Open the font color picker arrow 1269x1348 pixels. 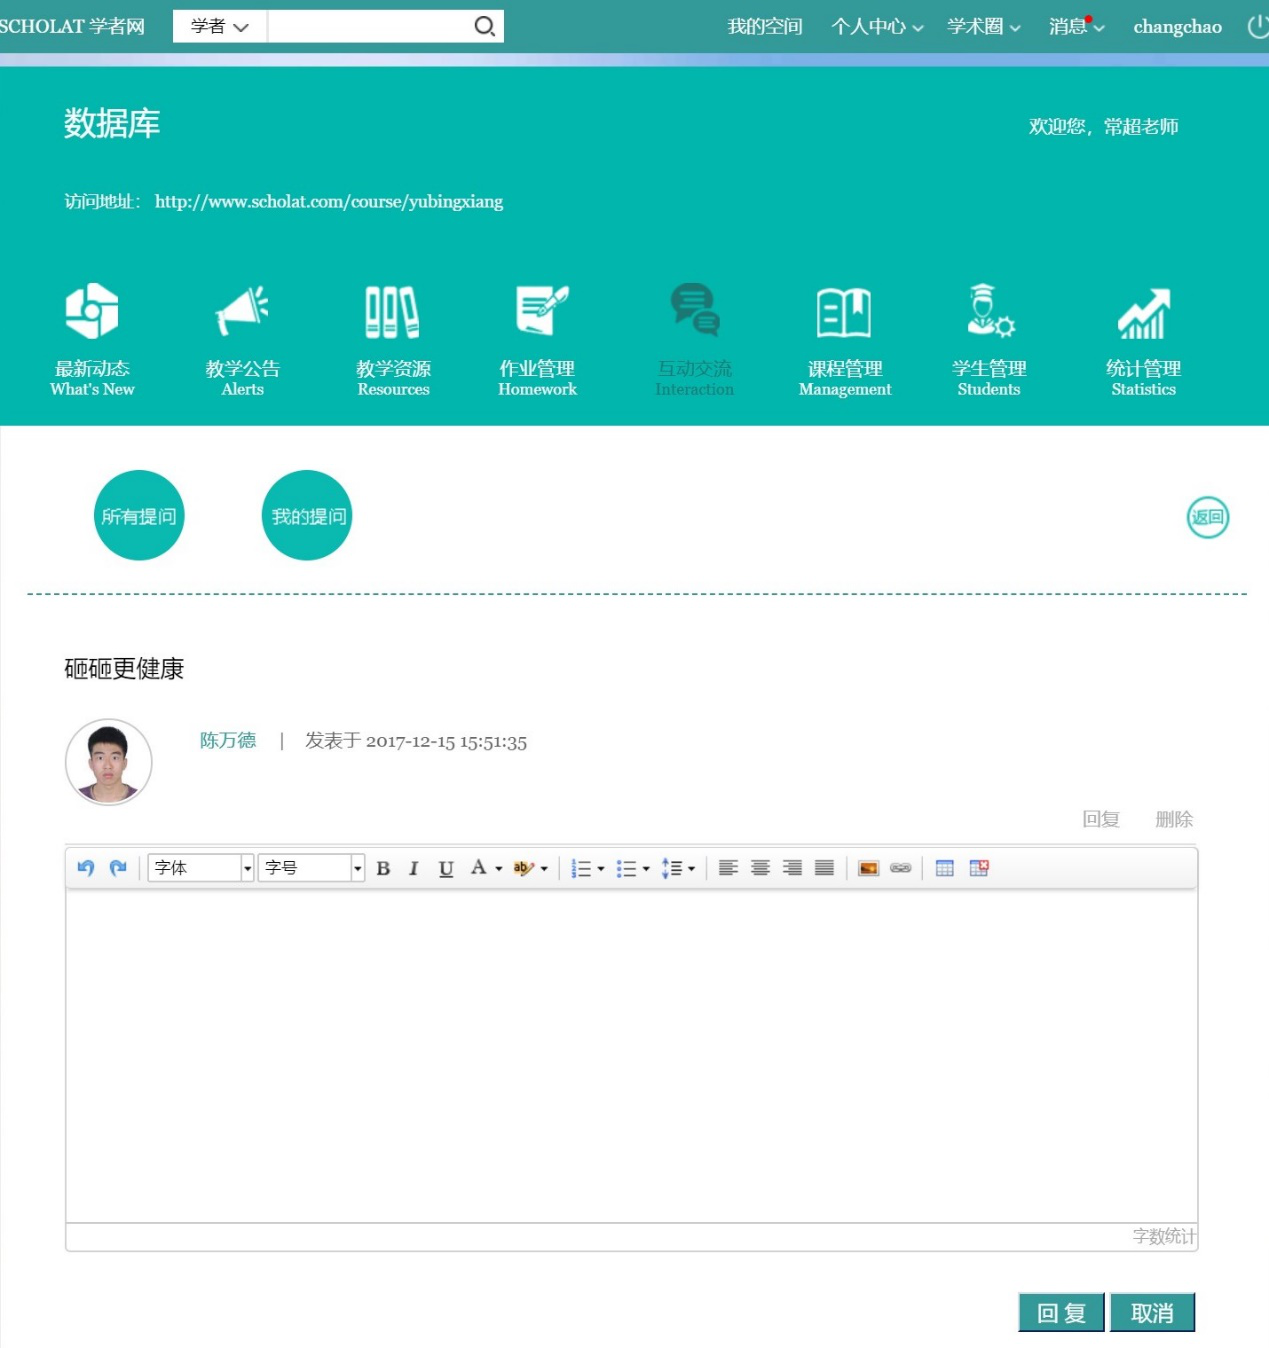click(499, 869)
